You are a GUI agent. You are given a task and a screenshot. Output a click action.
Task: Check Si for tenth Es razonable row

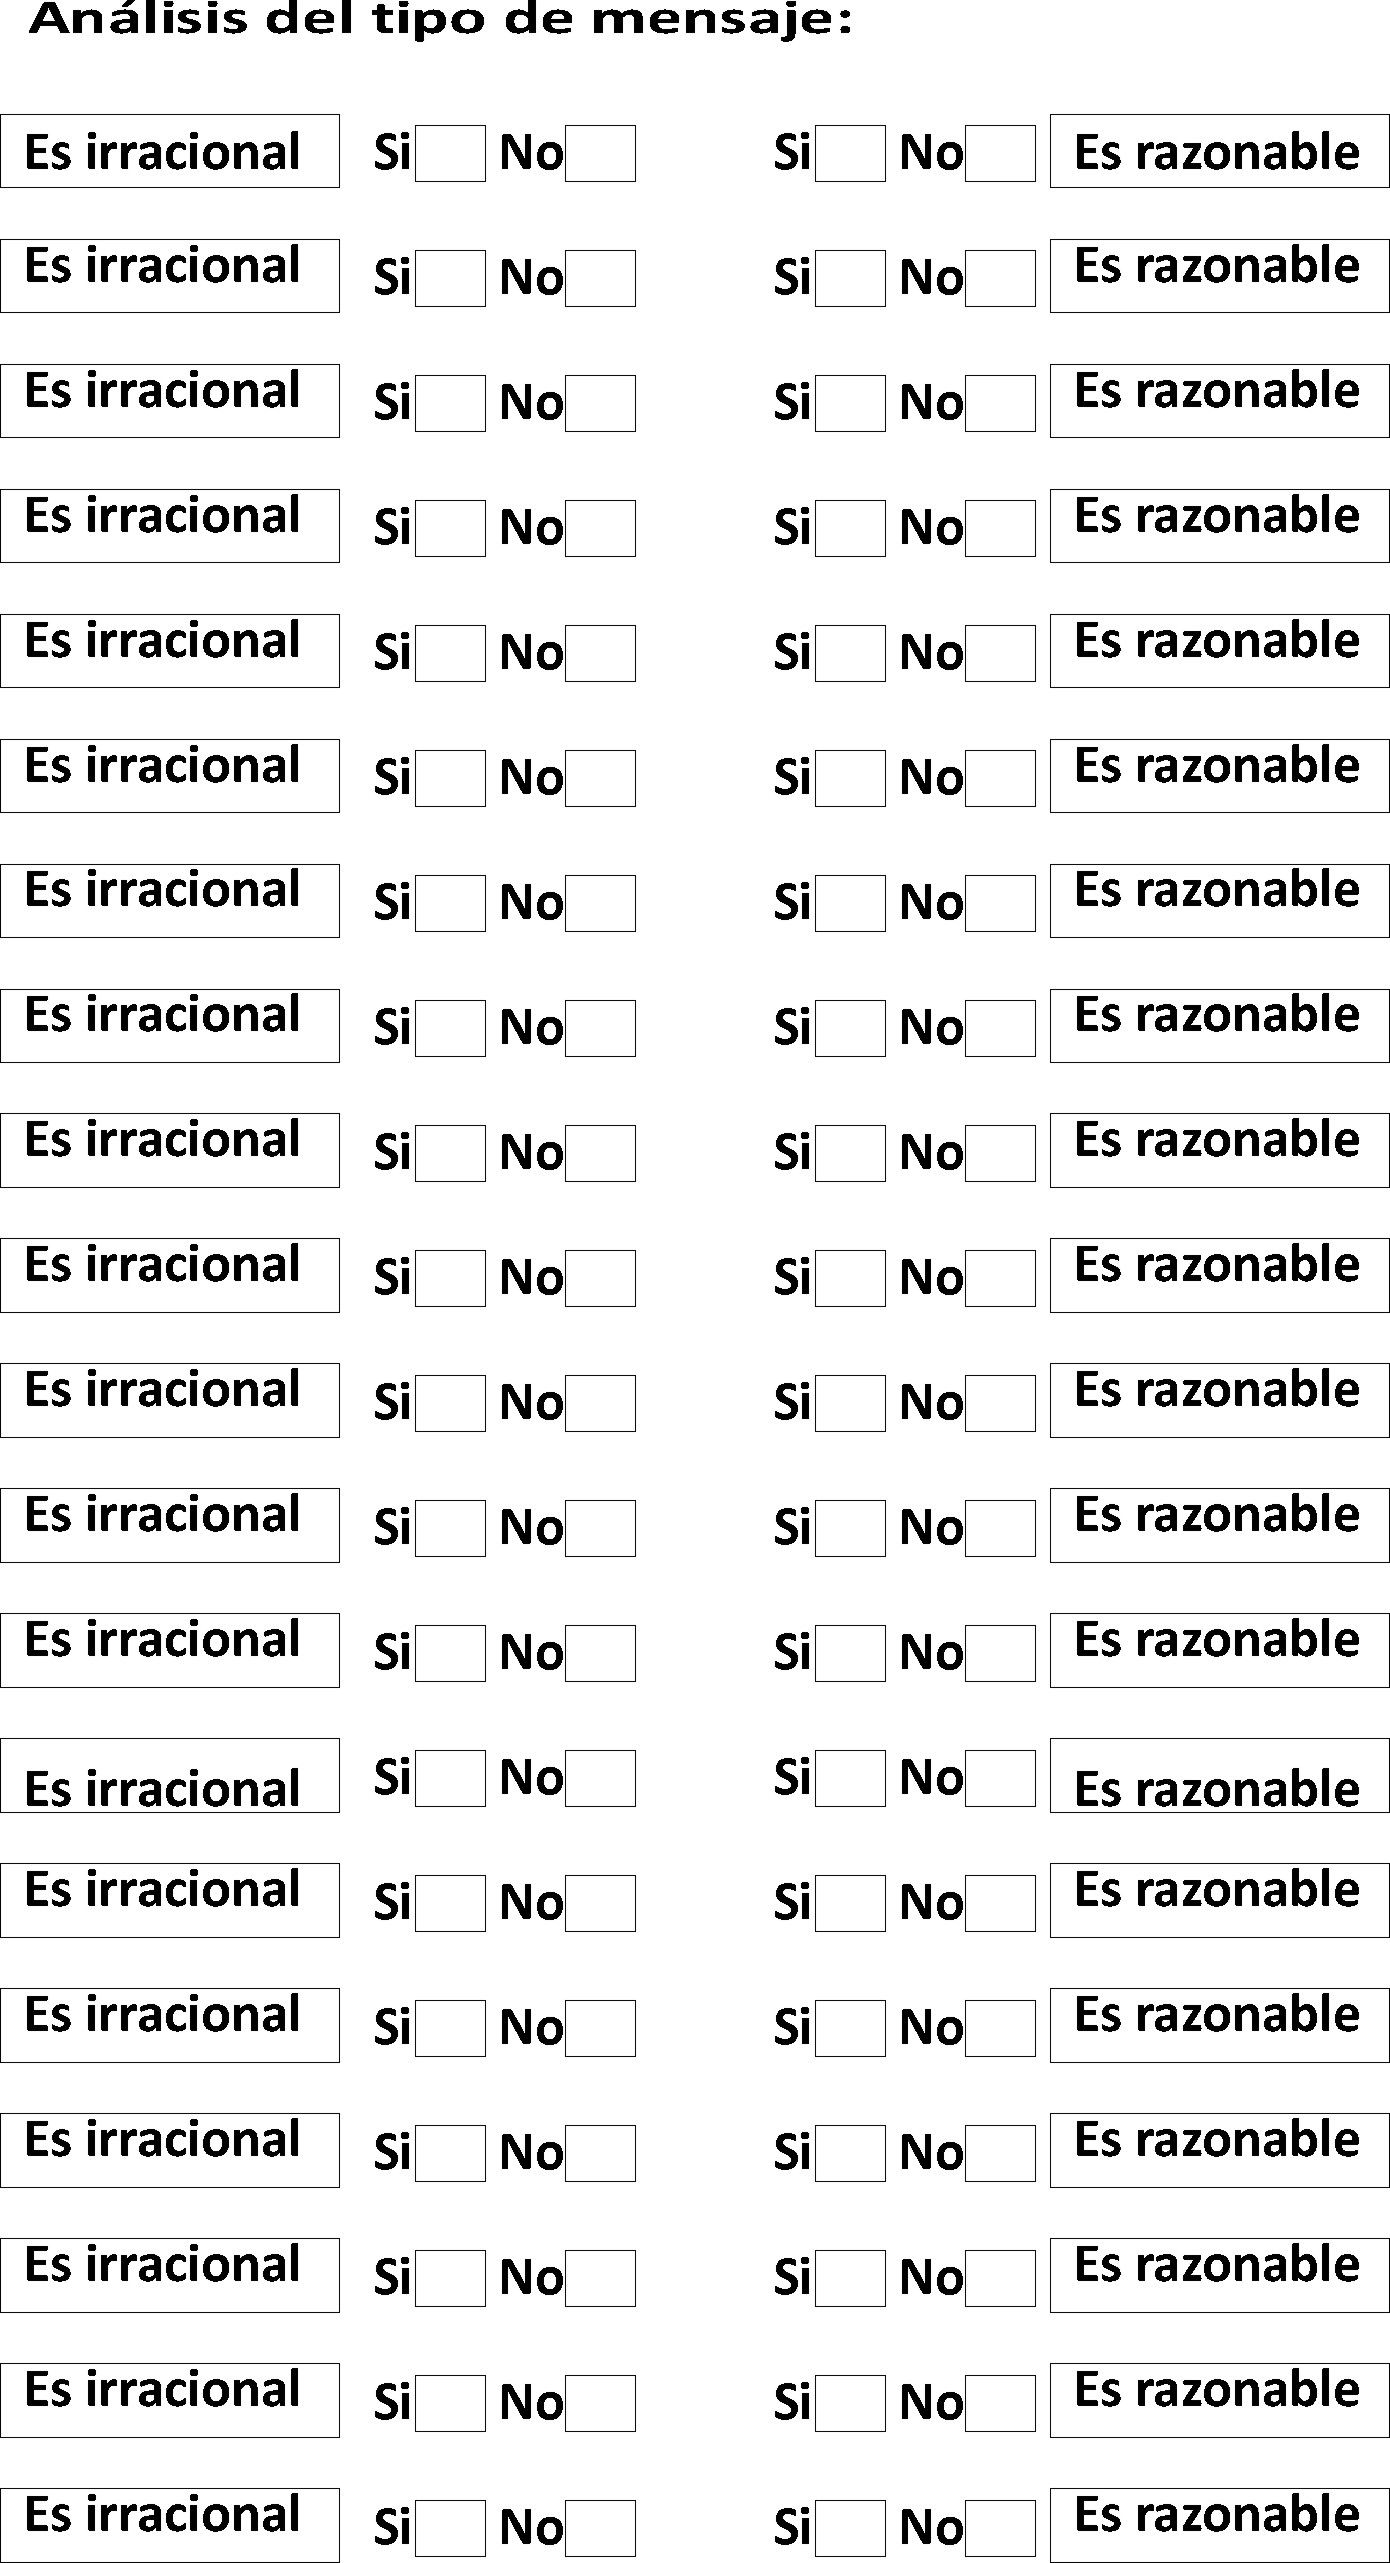coord(850,1278)
